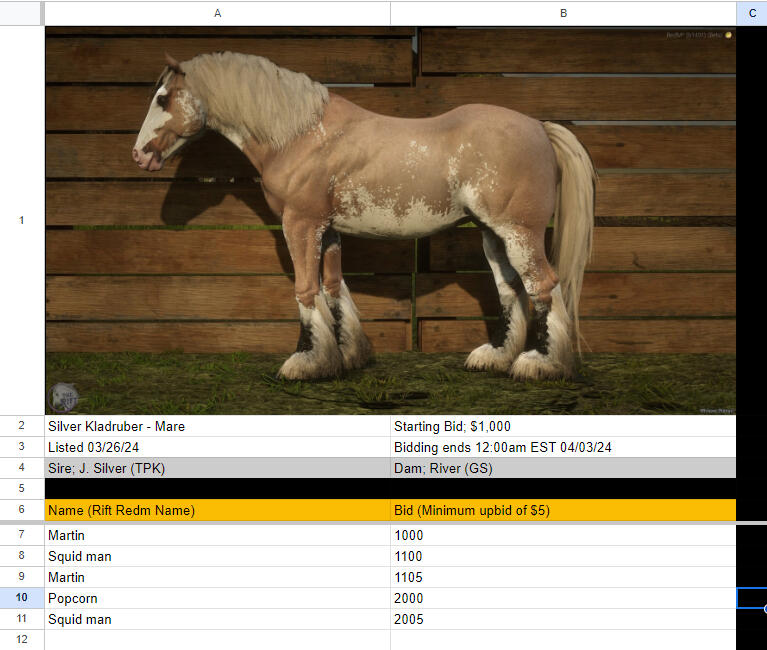Screen dimensions: 767x650
Task: Select the "Dam; River (GS)" cell
Action: pos(563,468)
